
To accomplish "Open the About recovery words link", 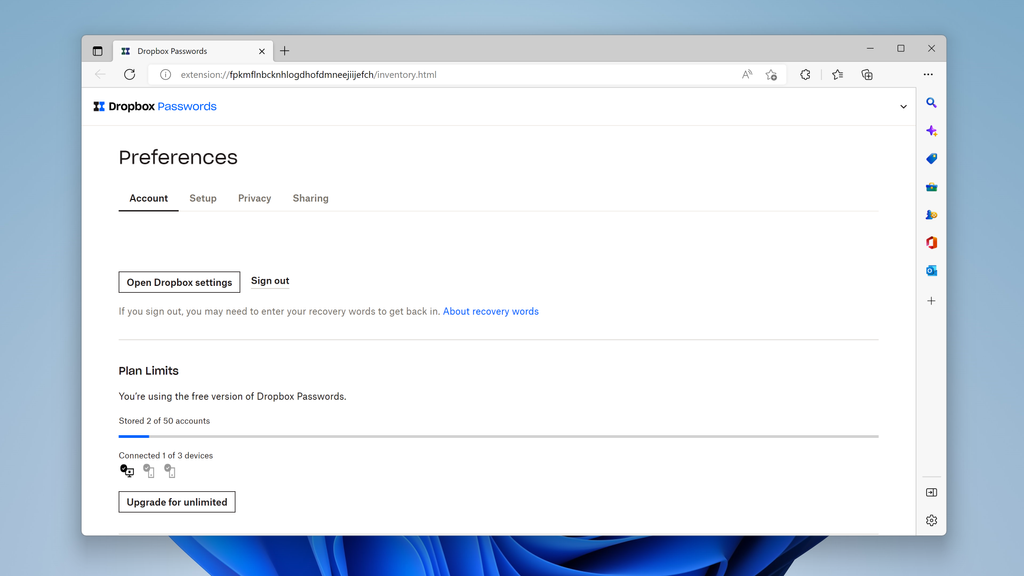I will 490,311.
